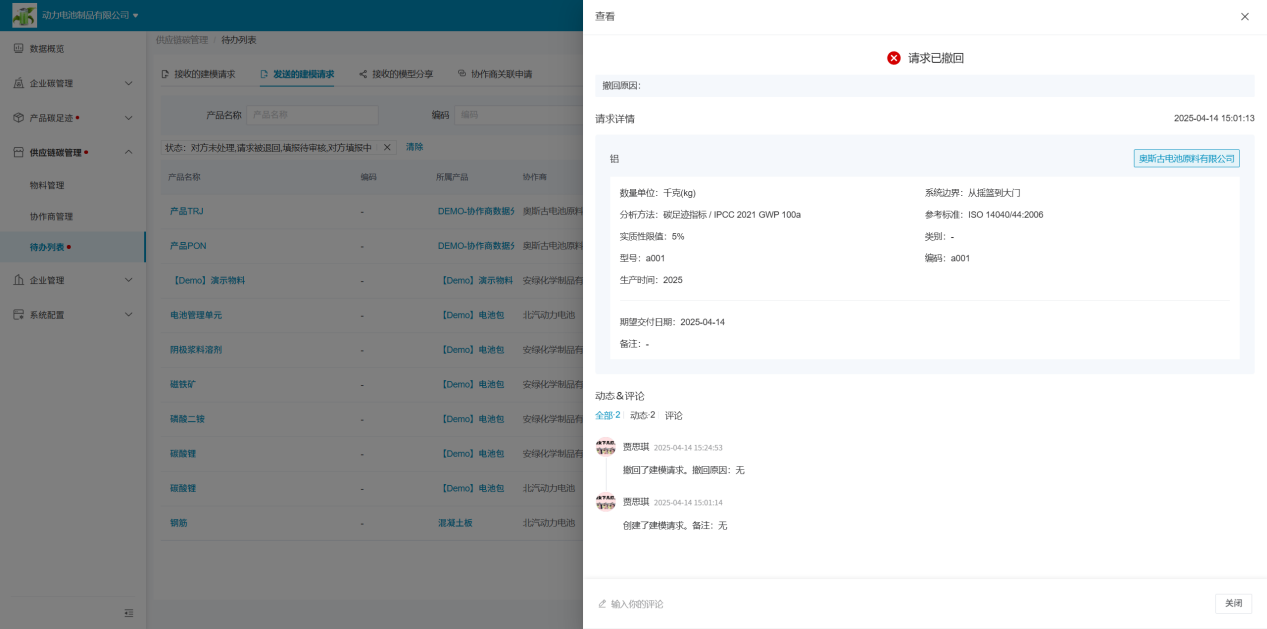1267x629 pixels.
Task: Show only 动态 in activity feed
Action: (x=642, y=415)
